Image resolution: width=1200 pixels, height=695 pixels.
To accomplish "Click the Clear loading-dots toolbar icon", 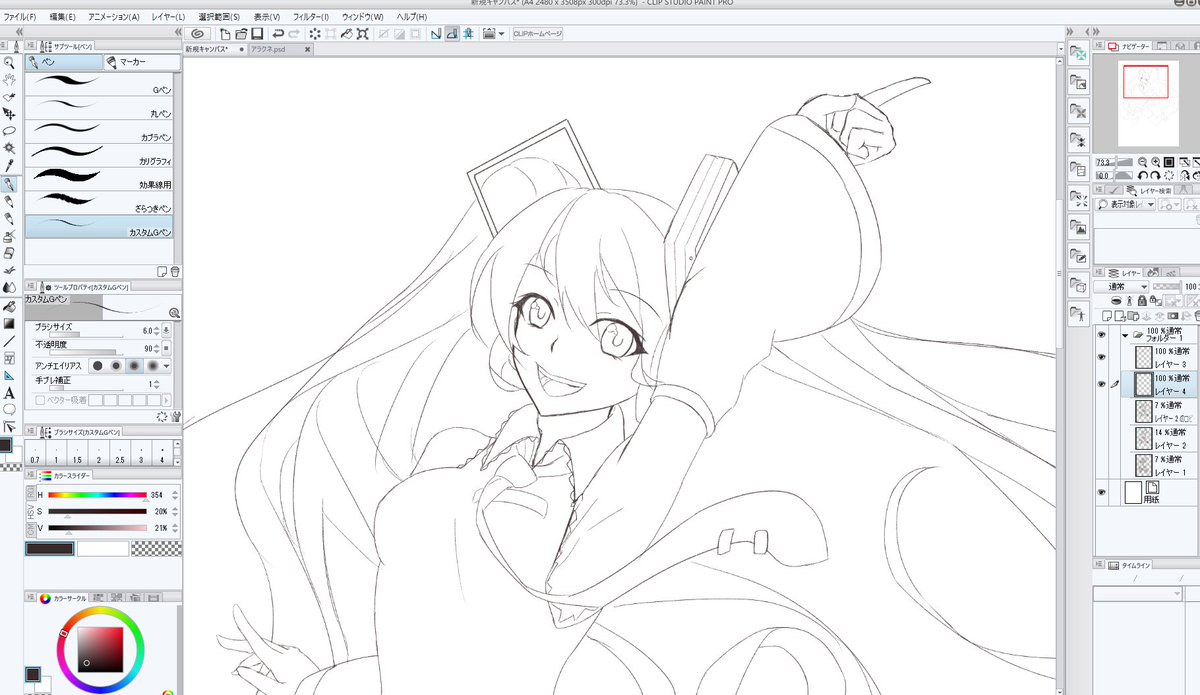I will point(314,33).
